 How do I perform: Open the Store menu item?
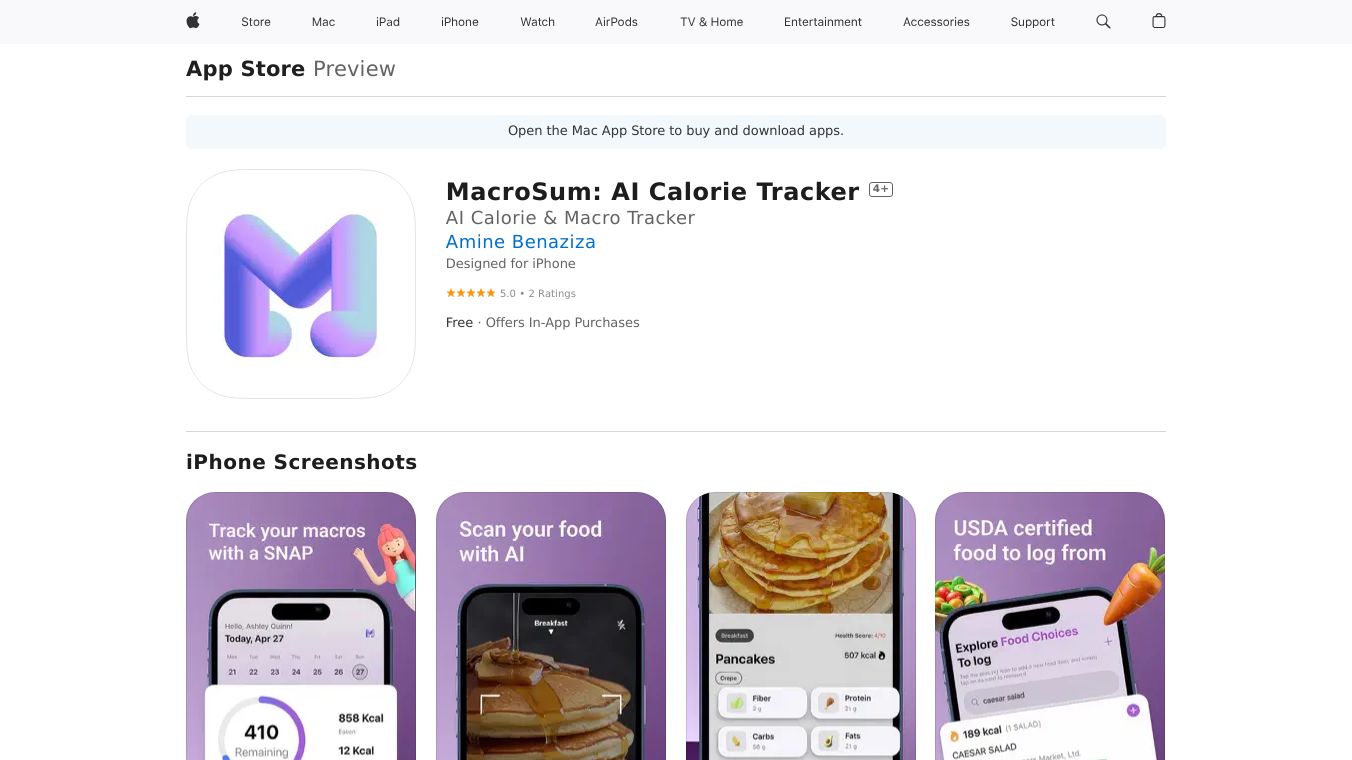point(256,22)
